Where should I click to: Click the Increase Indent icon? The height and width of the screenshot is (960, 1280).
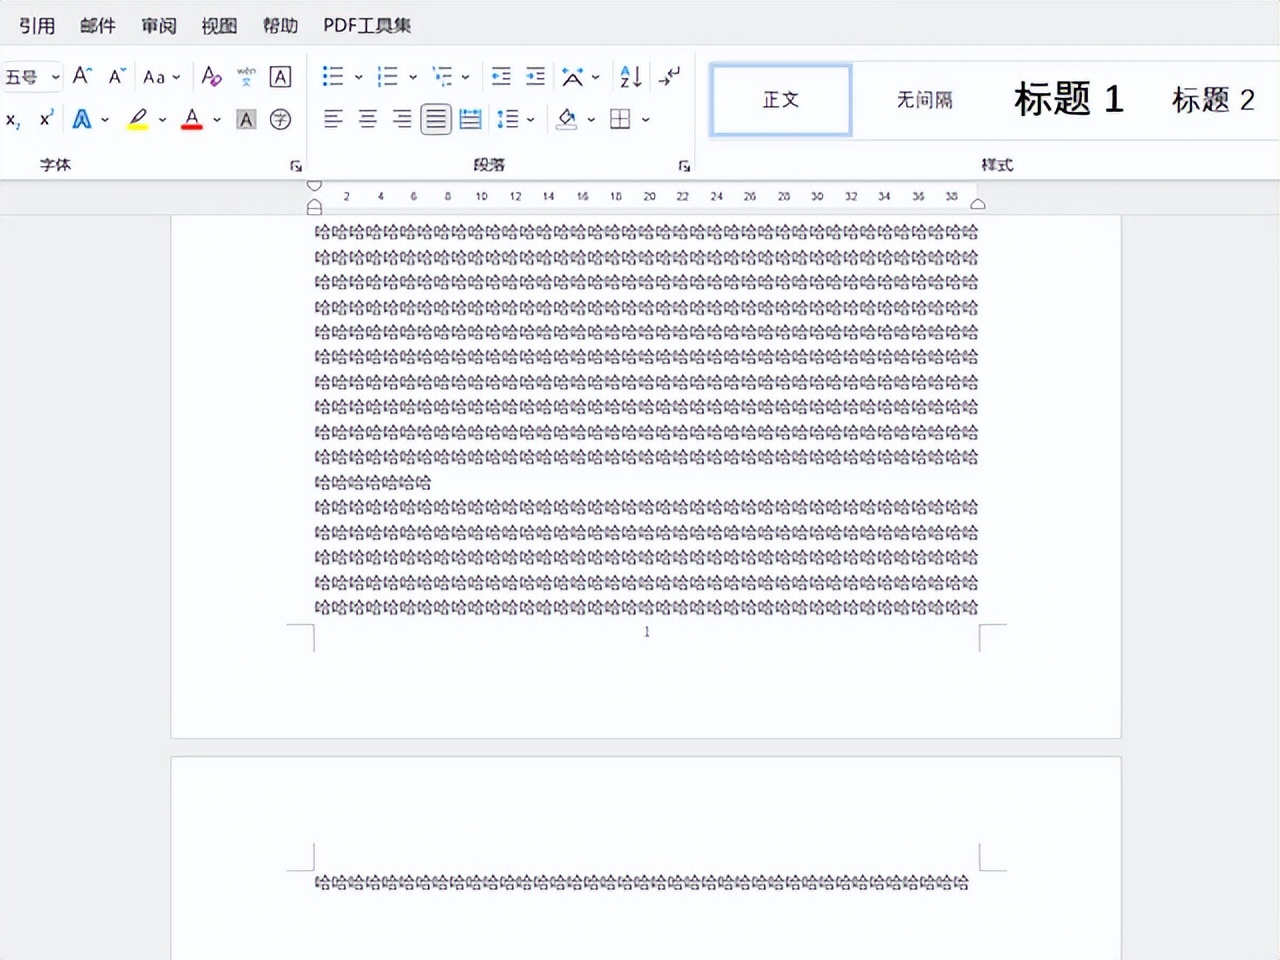pyautogui.click(x=535, y=76)
